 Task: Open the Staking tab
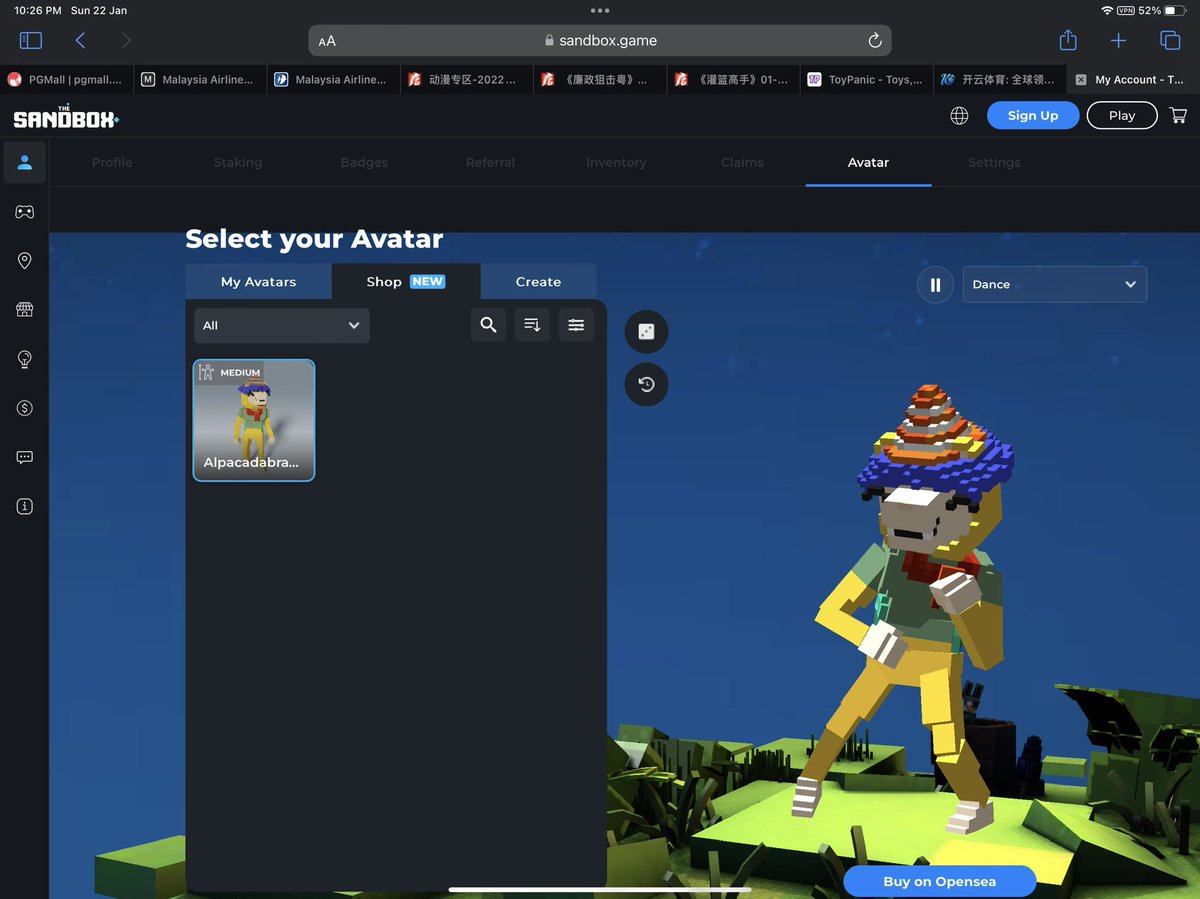(x=237, y=162)
